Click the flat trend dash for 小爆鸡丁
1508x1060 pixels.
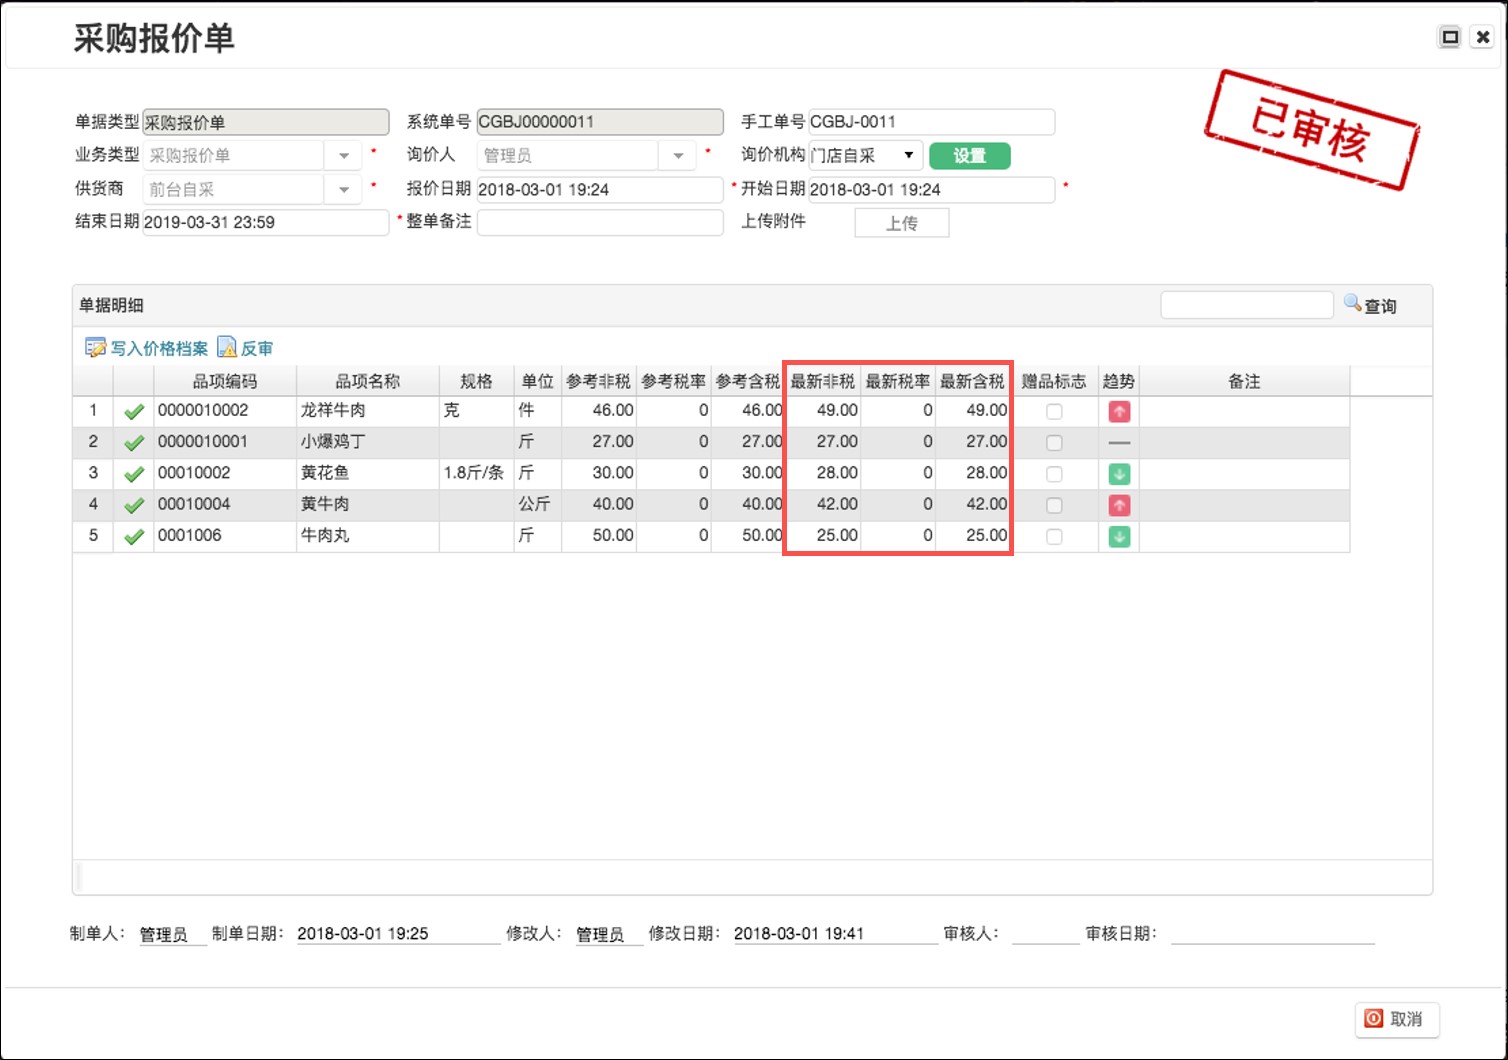pos(1119,442)
